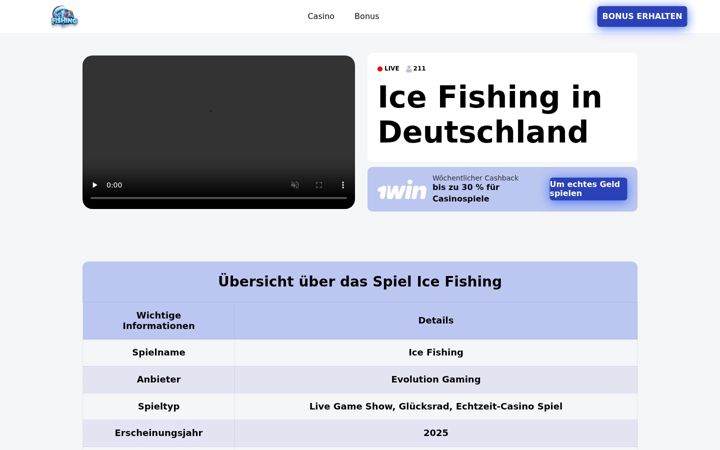This screenshot has width=720, height=450.
Task: Click the Wichtige Informationen column header
Action: [x=158, y=321]
